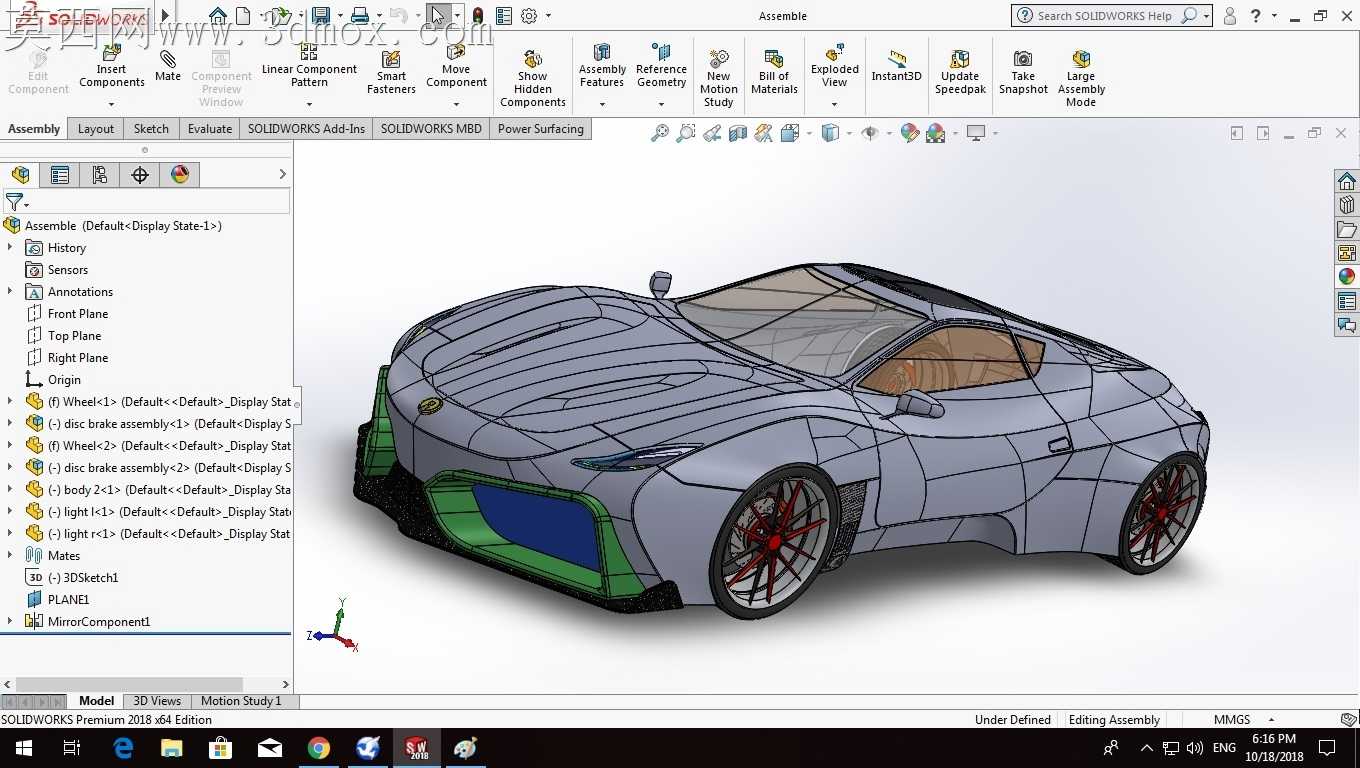Create an Exploded View

click(835, 65)
